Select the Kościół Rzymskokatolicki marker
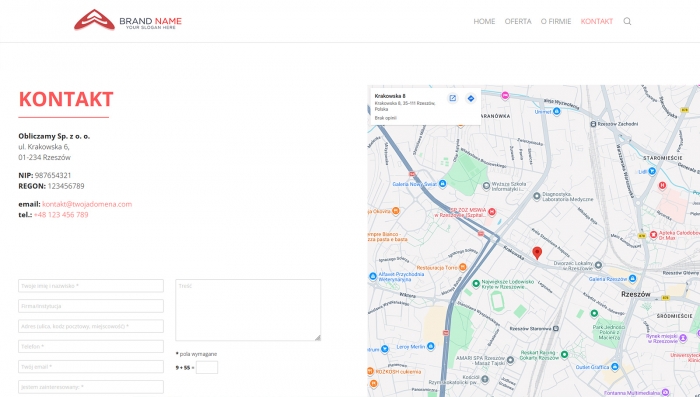This screenshot has height=397, width=700. [485, 379]
